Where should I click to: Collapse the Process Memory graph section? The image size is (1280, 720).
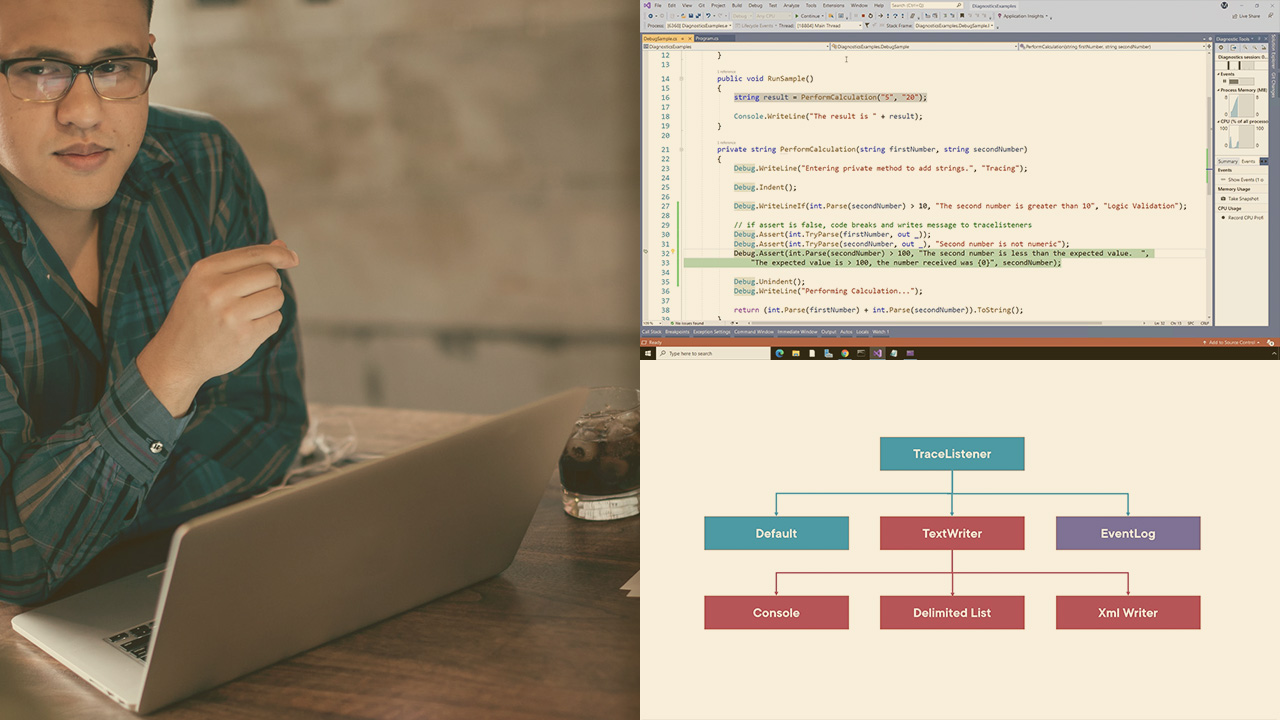1219,90
